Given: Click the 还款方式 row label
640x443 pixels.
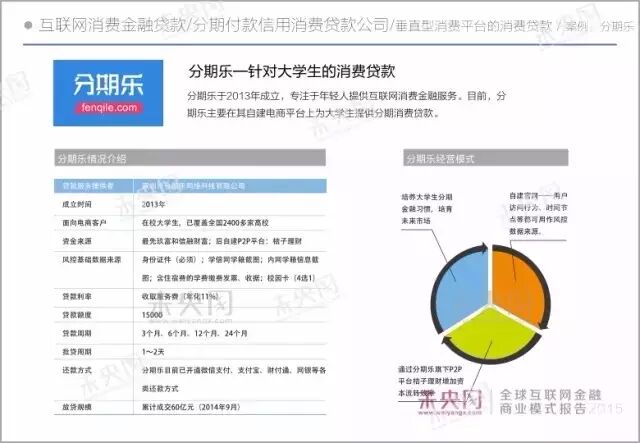Looking at the screenshot, I should (77, 370).
